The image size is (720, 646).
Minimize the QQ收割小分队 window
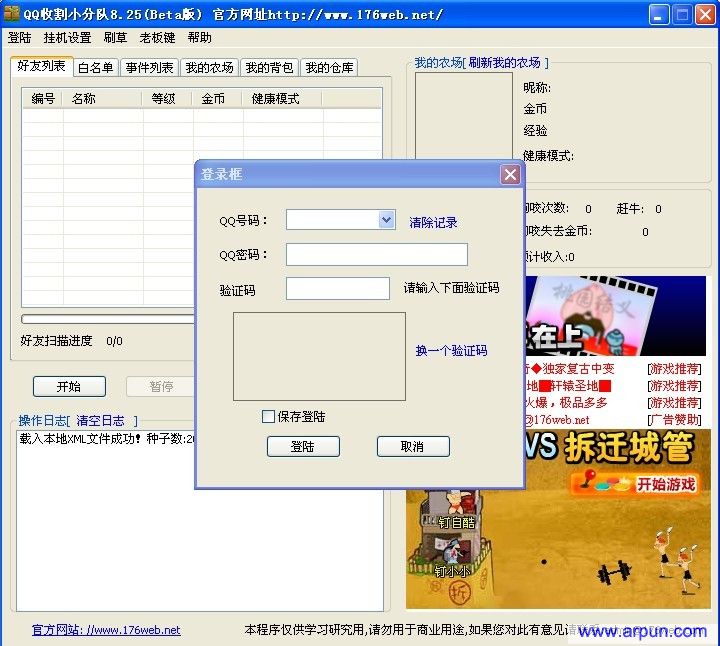(x=659, y=15)
